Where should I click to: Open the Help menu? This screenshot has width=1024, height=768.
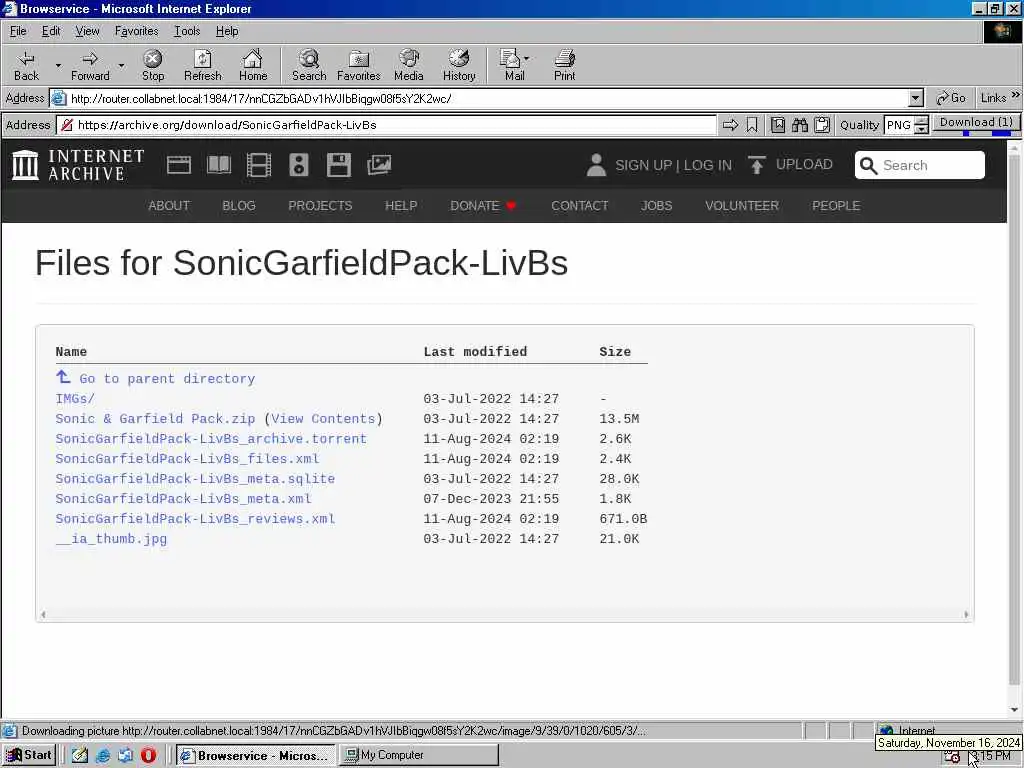tap(227, 31)
